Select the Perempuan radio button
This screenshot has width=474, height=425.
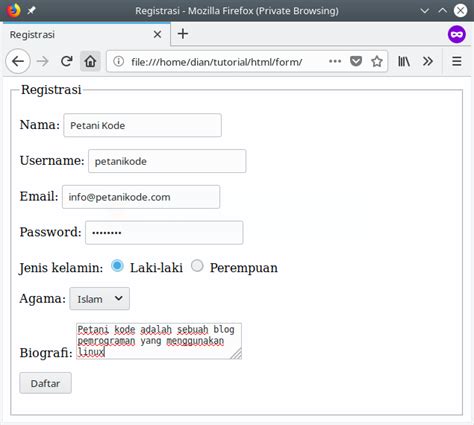[x=197, y=266]
